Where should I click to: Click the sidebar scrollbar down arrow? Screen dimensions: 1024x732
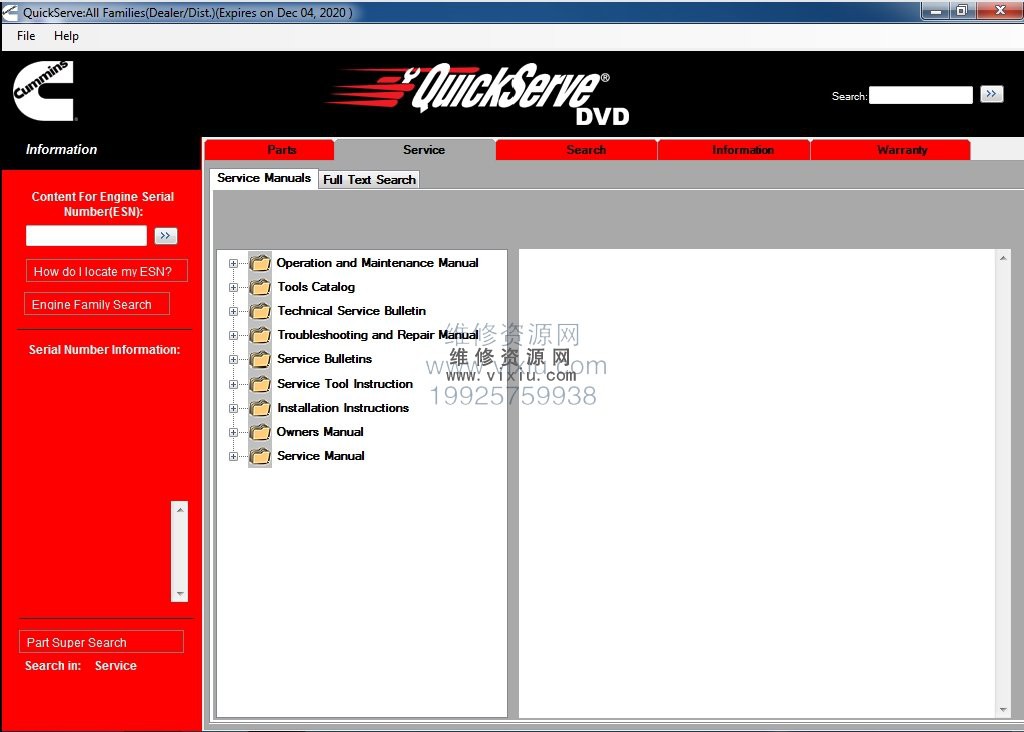(180, 594)
